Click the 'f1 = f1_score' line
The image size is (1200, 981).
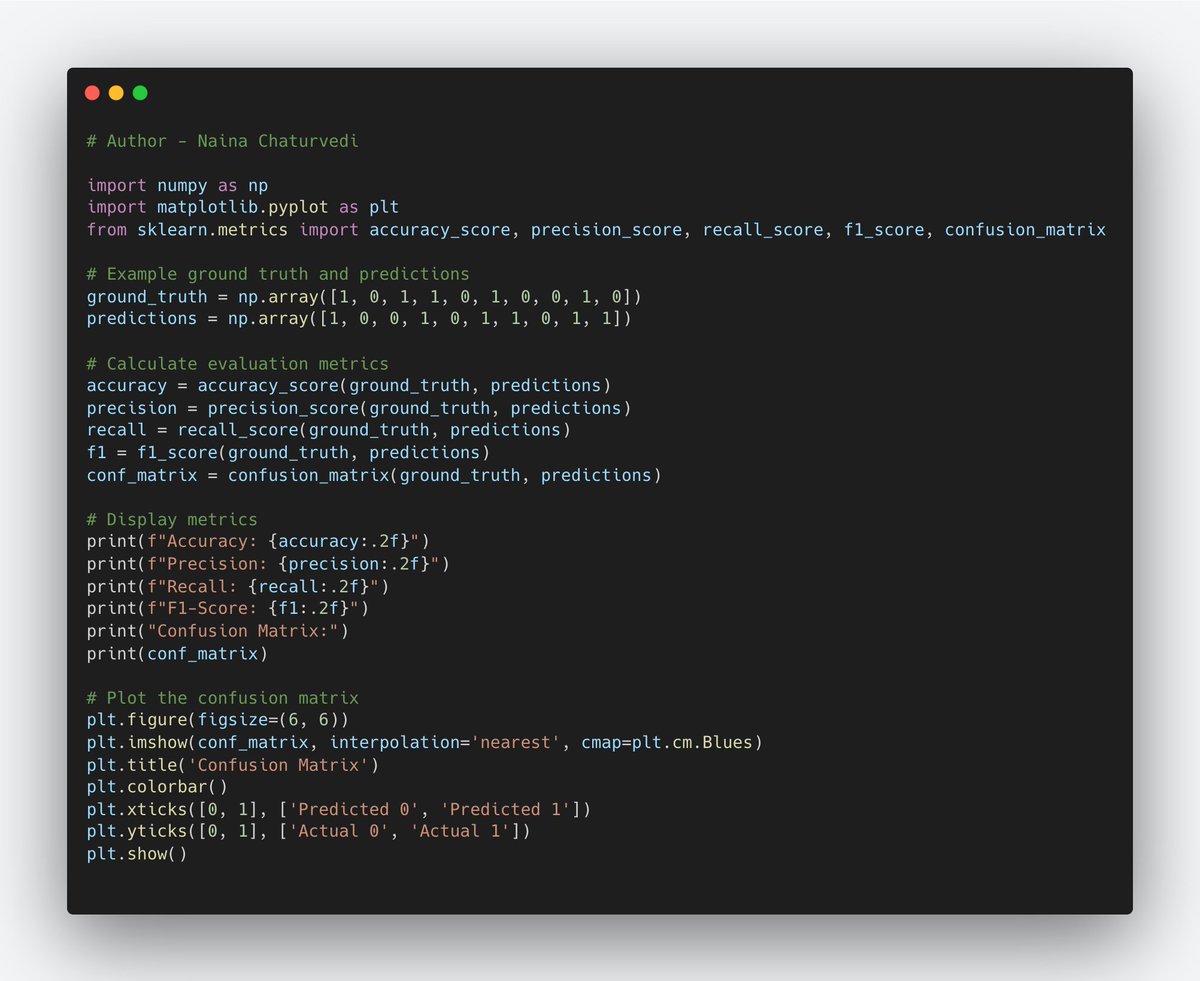point(288,452)
